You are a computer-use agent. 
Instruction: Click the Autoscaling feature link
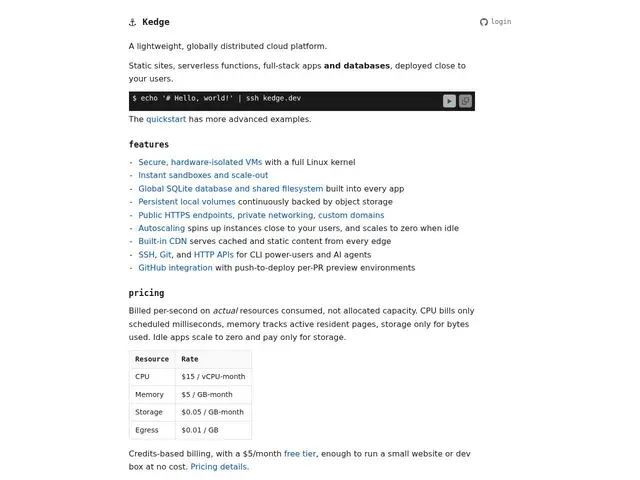coord(162,228)
